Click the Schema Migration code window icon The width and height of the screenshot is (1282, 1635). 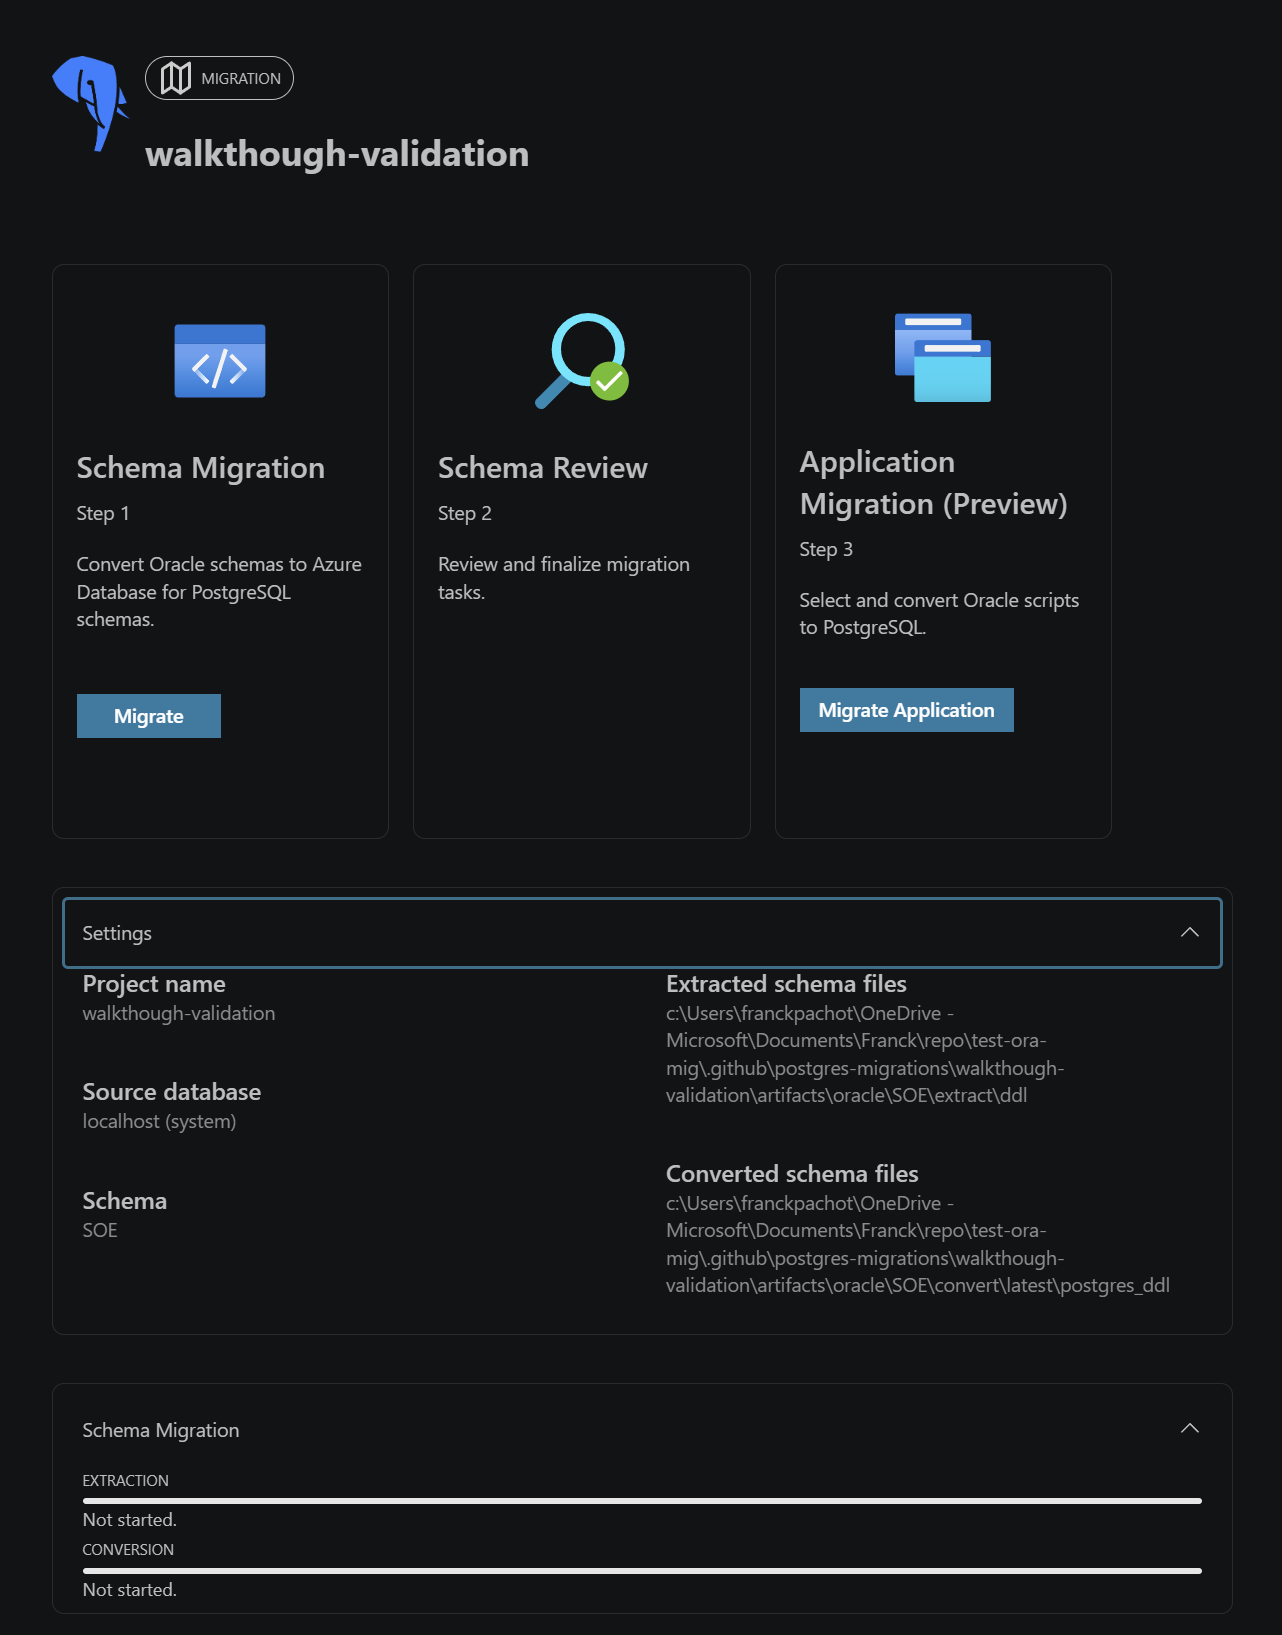[220, 361]
